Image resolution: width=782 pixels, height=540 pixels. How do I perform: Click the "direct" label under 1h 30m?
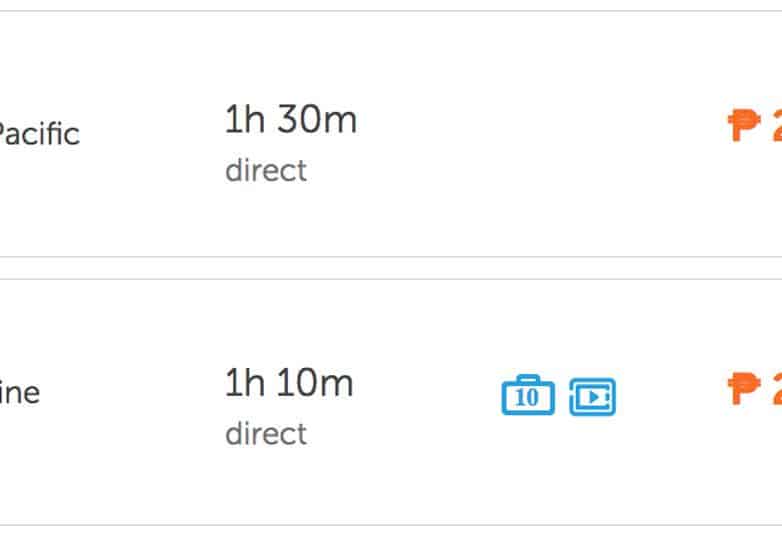(x=265, y=170)
